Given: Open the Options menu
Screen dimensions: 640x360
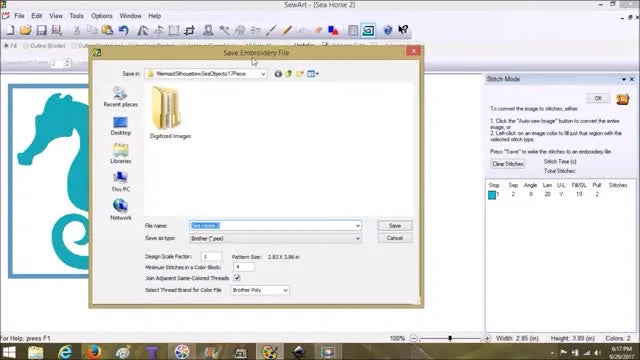Looking at the screenshot, I should coord(102,16).
